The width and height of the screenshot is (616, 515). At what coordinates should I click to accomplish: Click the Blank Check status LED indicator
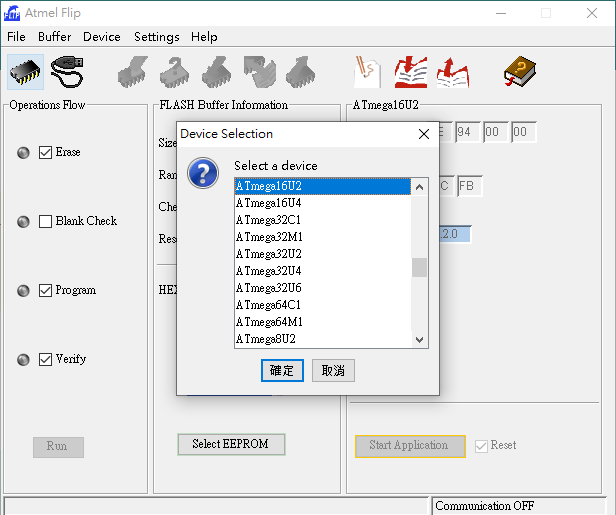point(23,222)
